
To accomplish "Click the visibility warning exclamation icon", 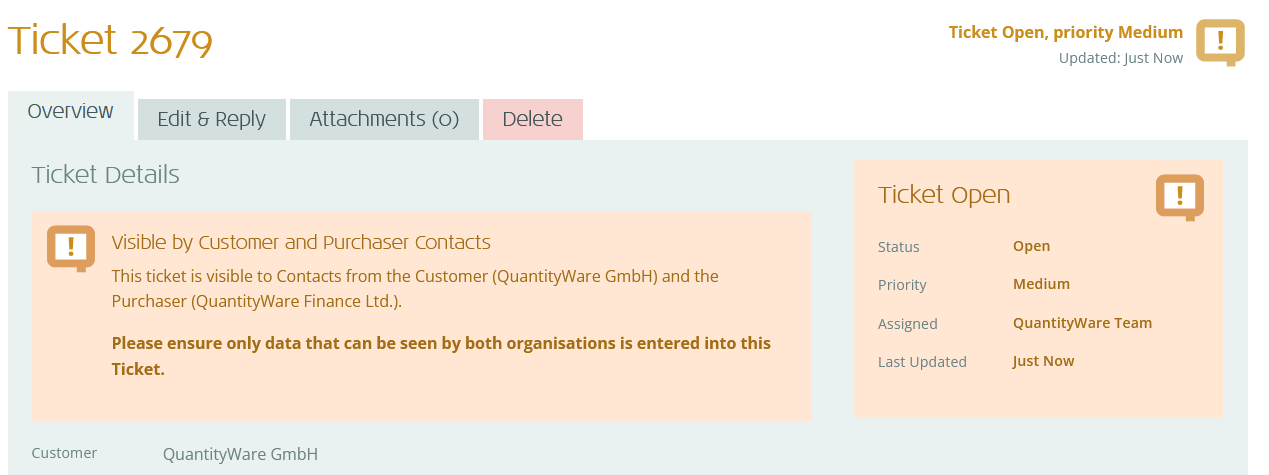I will coord(71,247).
